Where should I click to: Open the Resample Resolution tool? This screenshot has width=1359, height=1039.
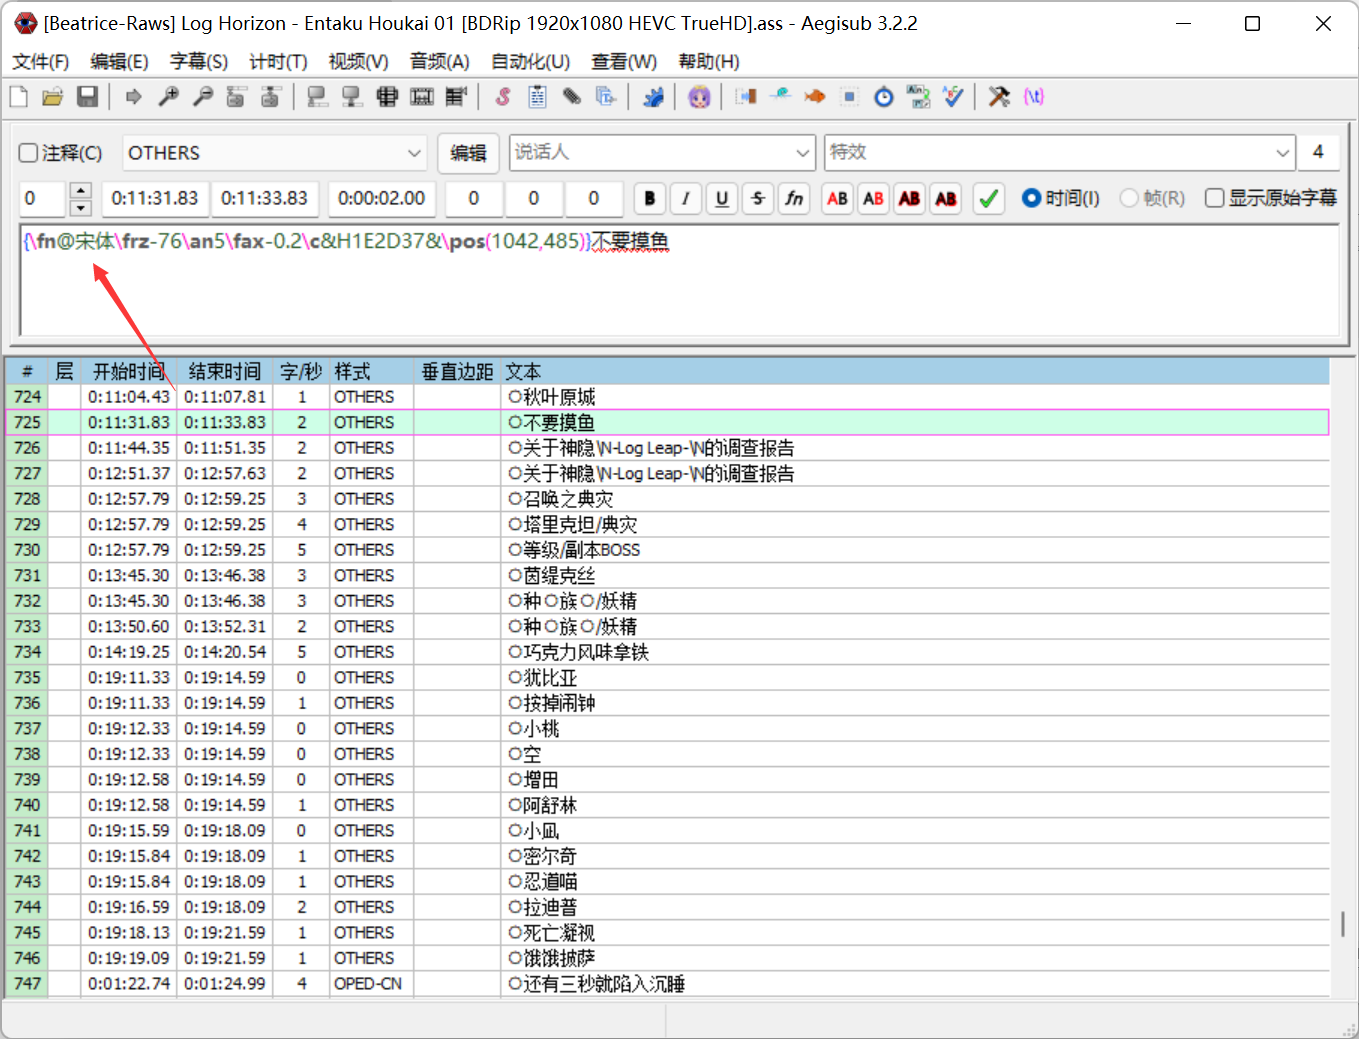coord(849,97)
